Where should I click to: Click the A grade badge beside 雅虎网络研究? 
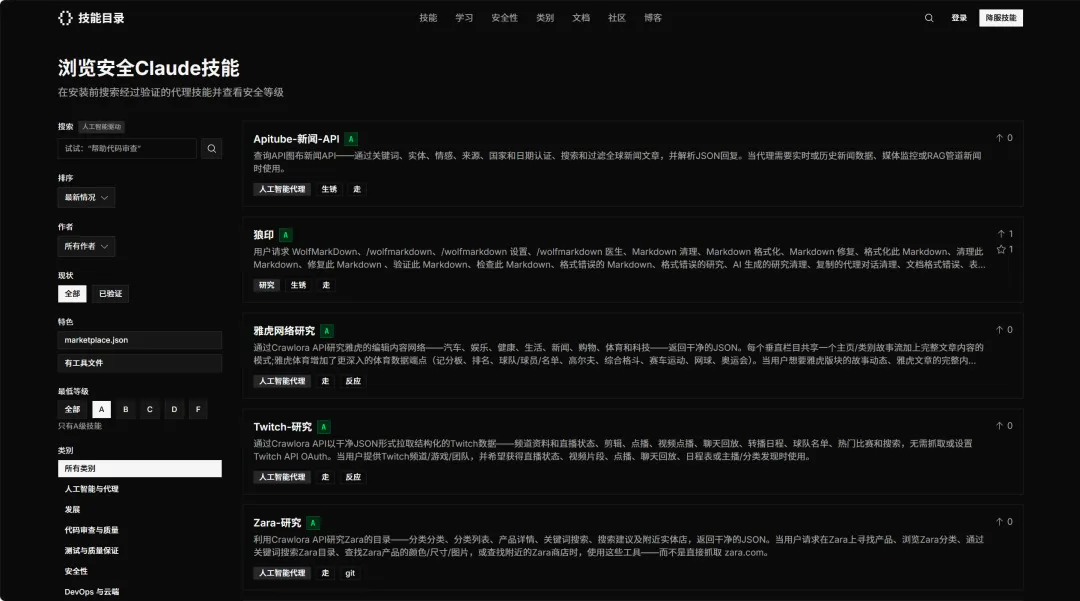pos(326,331)
